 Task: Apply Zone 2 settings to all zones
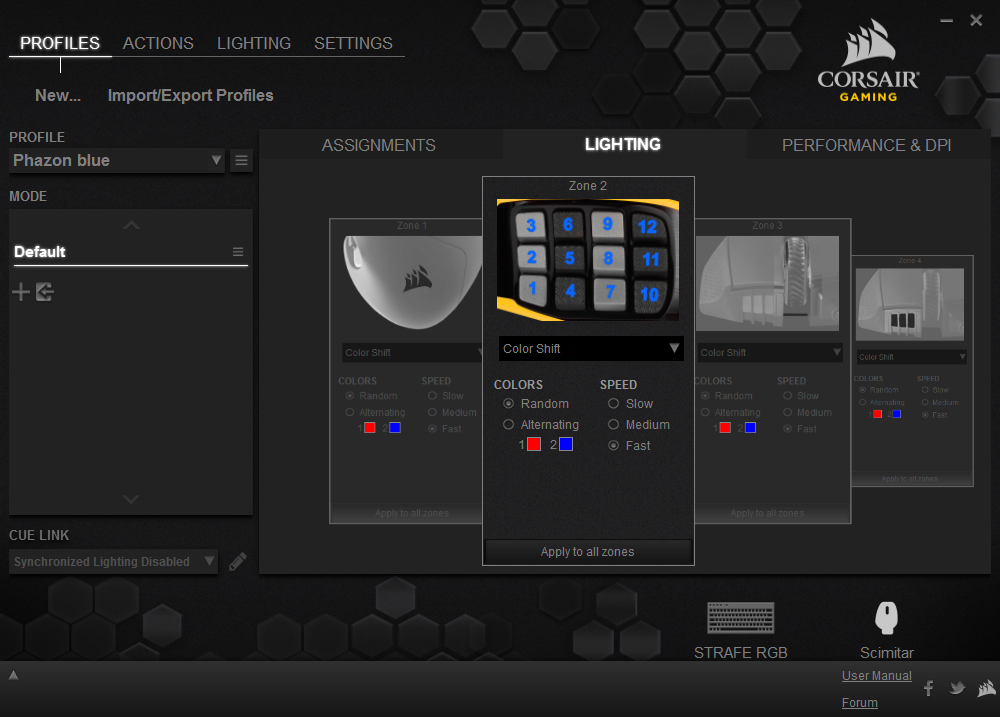(587, 552)
